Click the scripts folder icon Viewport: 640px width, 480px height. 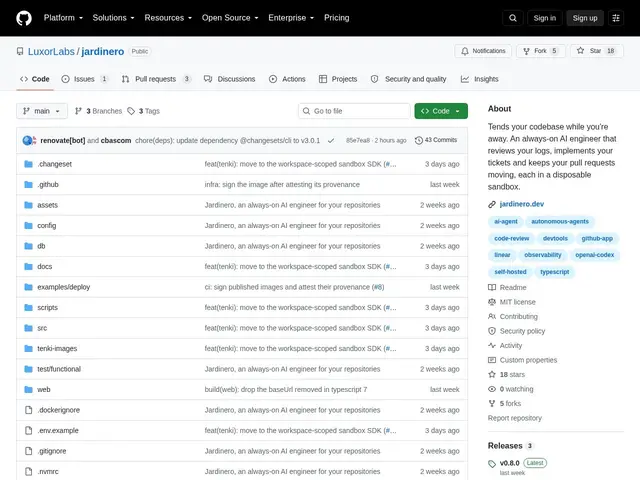(28, 307)
